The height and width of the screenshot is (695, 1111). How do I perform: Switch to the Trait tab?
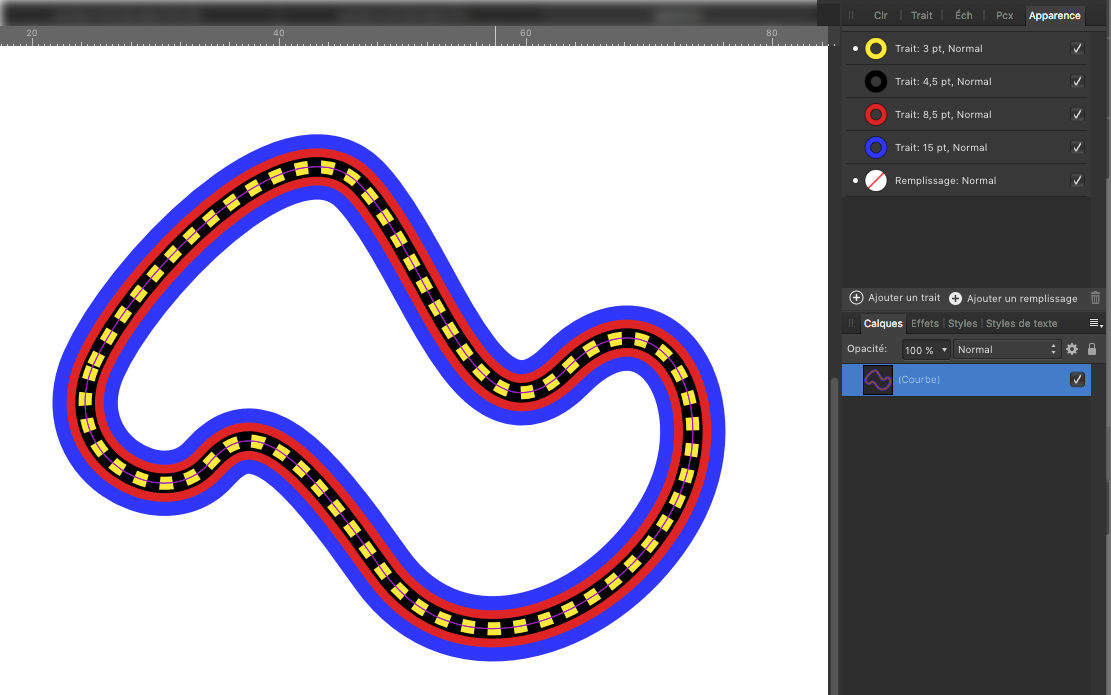(921, 15)
